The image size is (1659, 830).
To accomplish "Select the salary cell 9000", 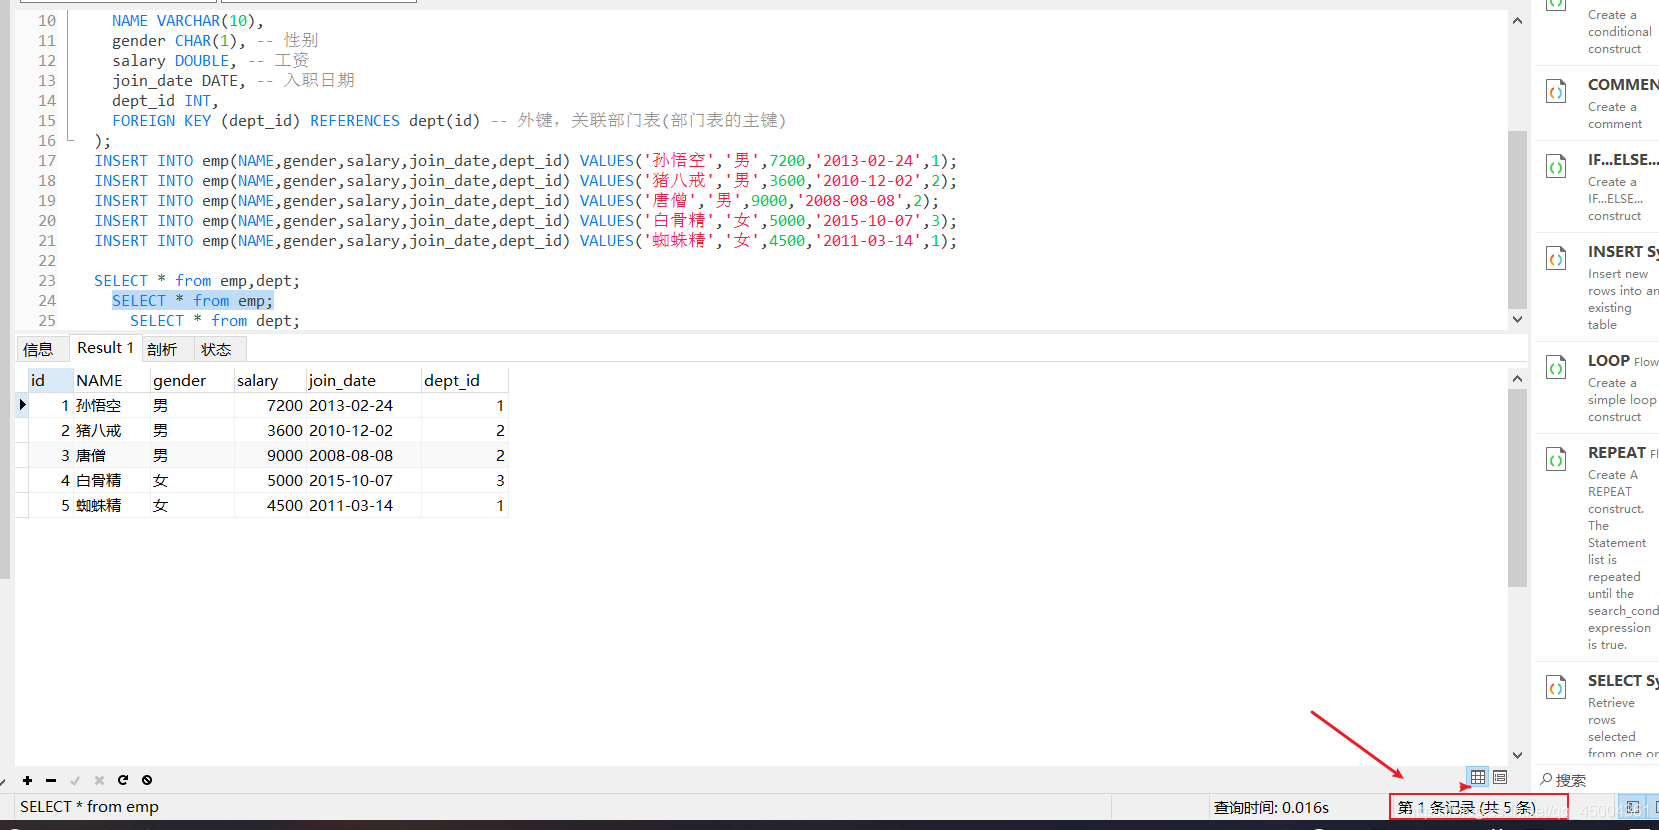I will tap(270, 455).
